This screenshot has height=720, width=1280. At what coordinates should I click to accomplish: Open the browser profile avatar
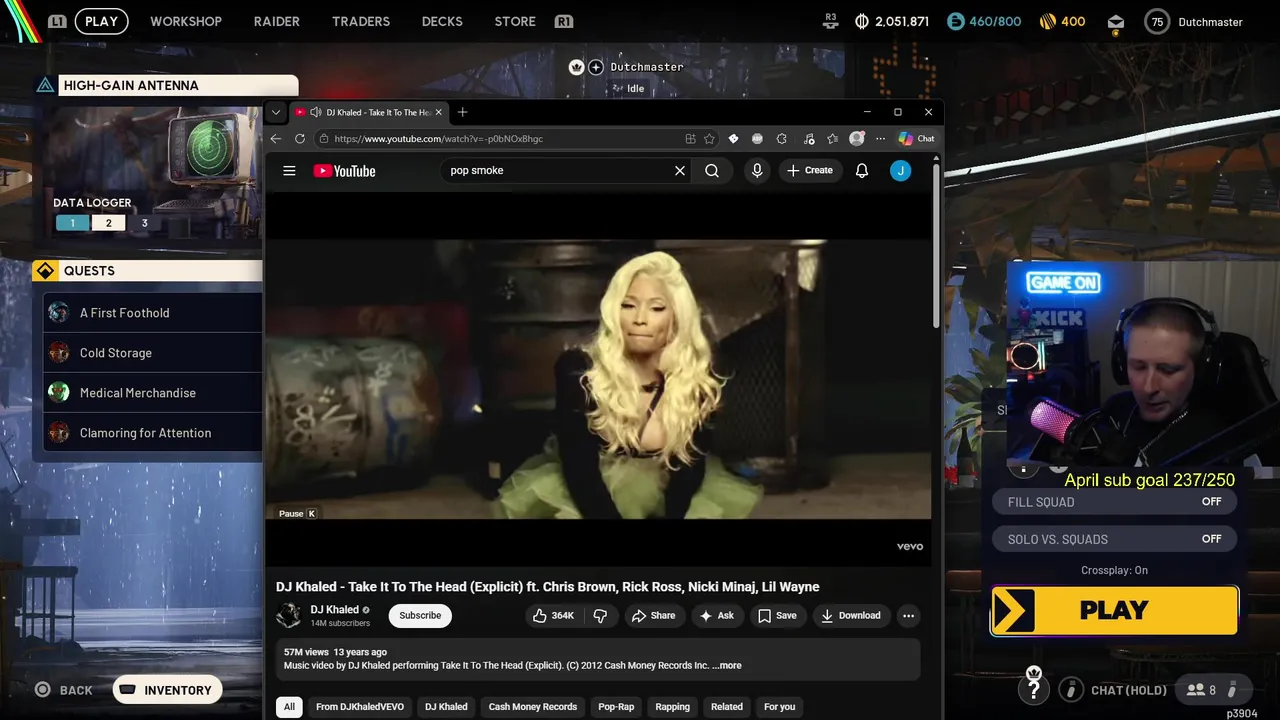point(857,139)
